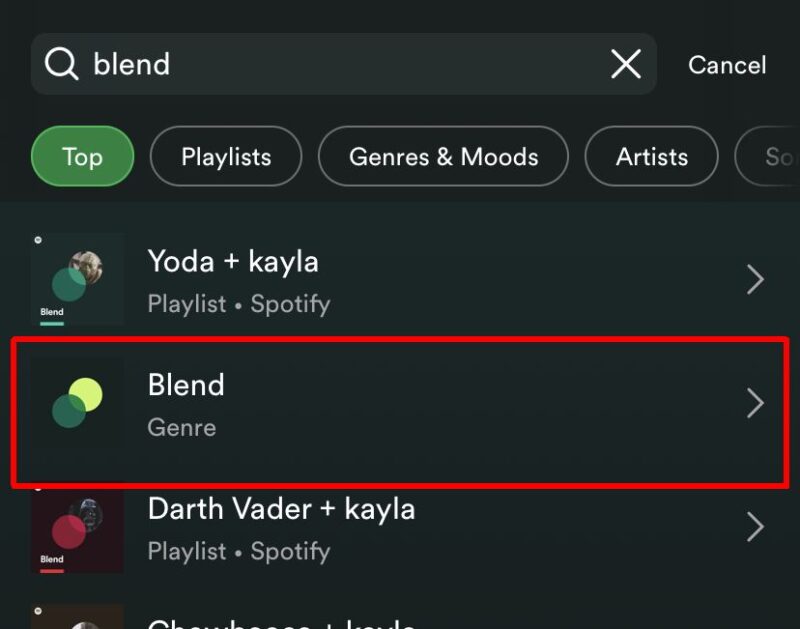Open the Blend genre result

(x=400, y=403)
